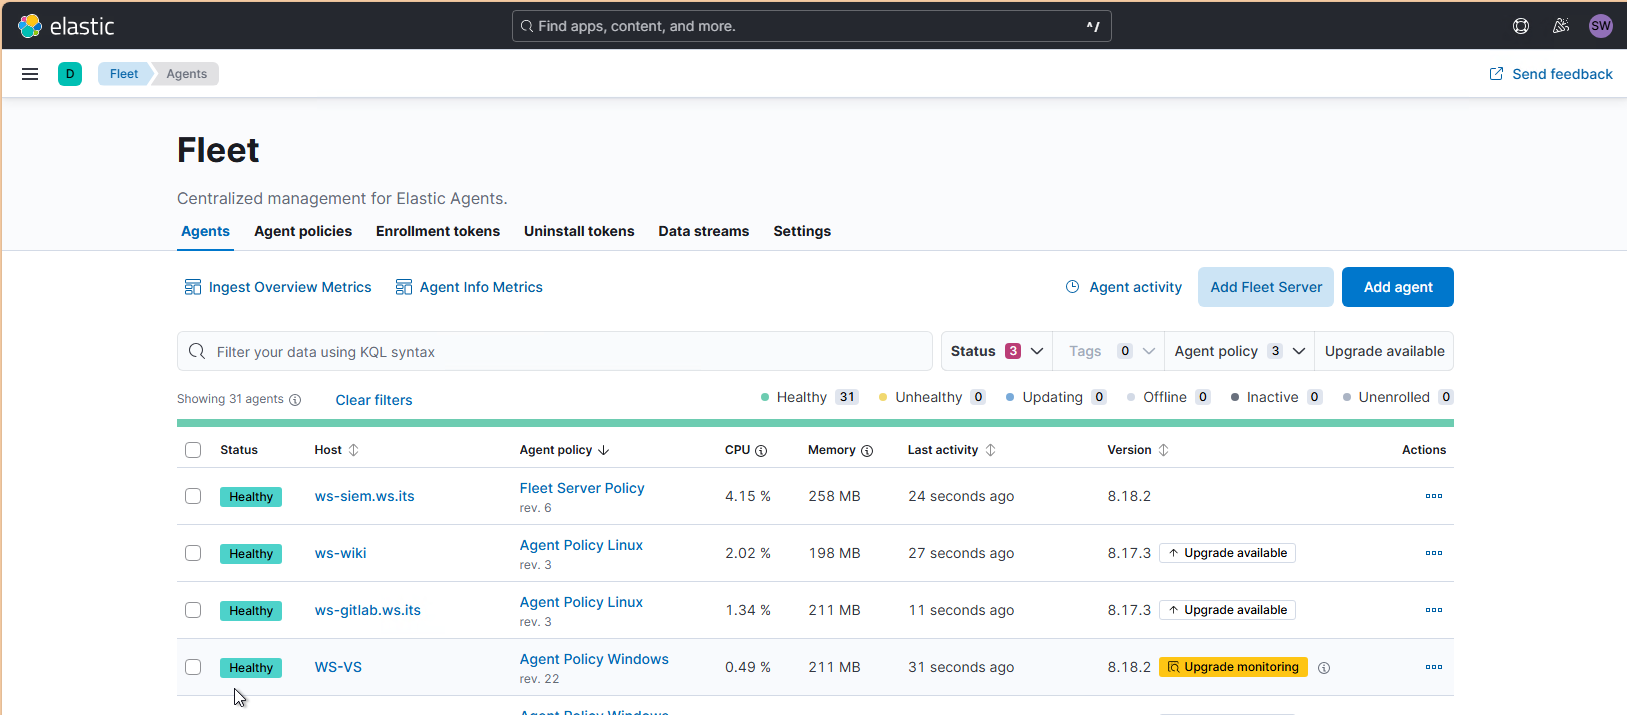The width and height of the screenshot is (1627, 715).
Task: Sort by Version column arrows
Action: [x=1164, y=450]
